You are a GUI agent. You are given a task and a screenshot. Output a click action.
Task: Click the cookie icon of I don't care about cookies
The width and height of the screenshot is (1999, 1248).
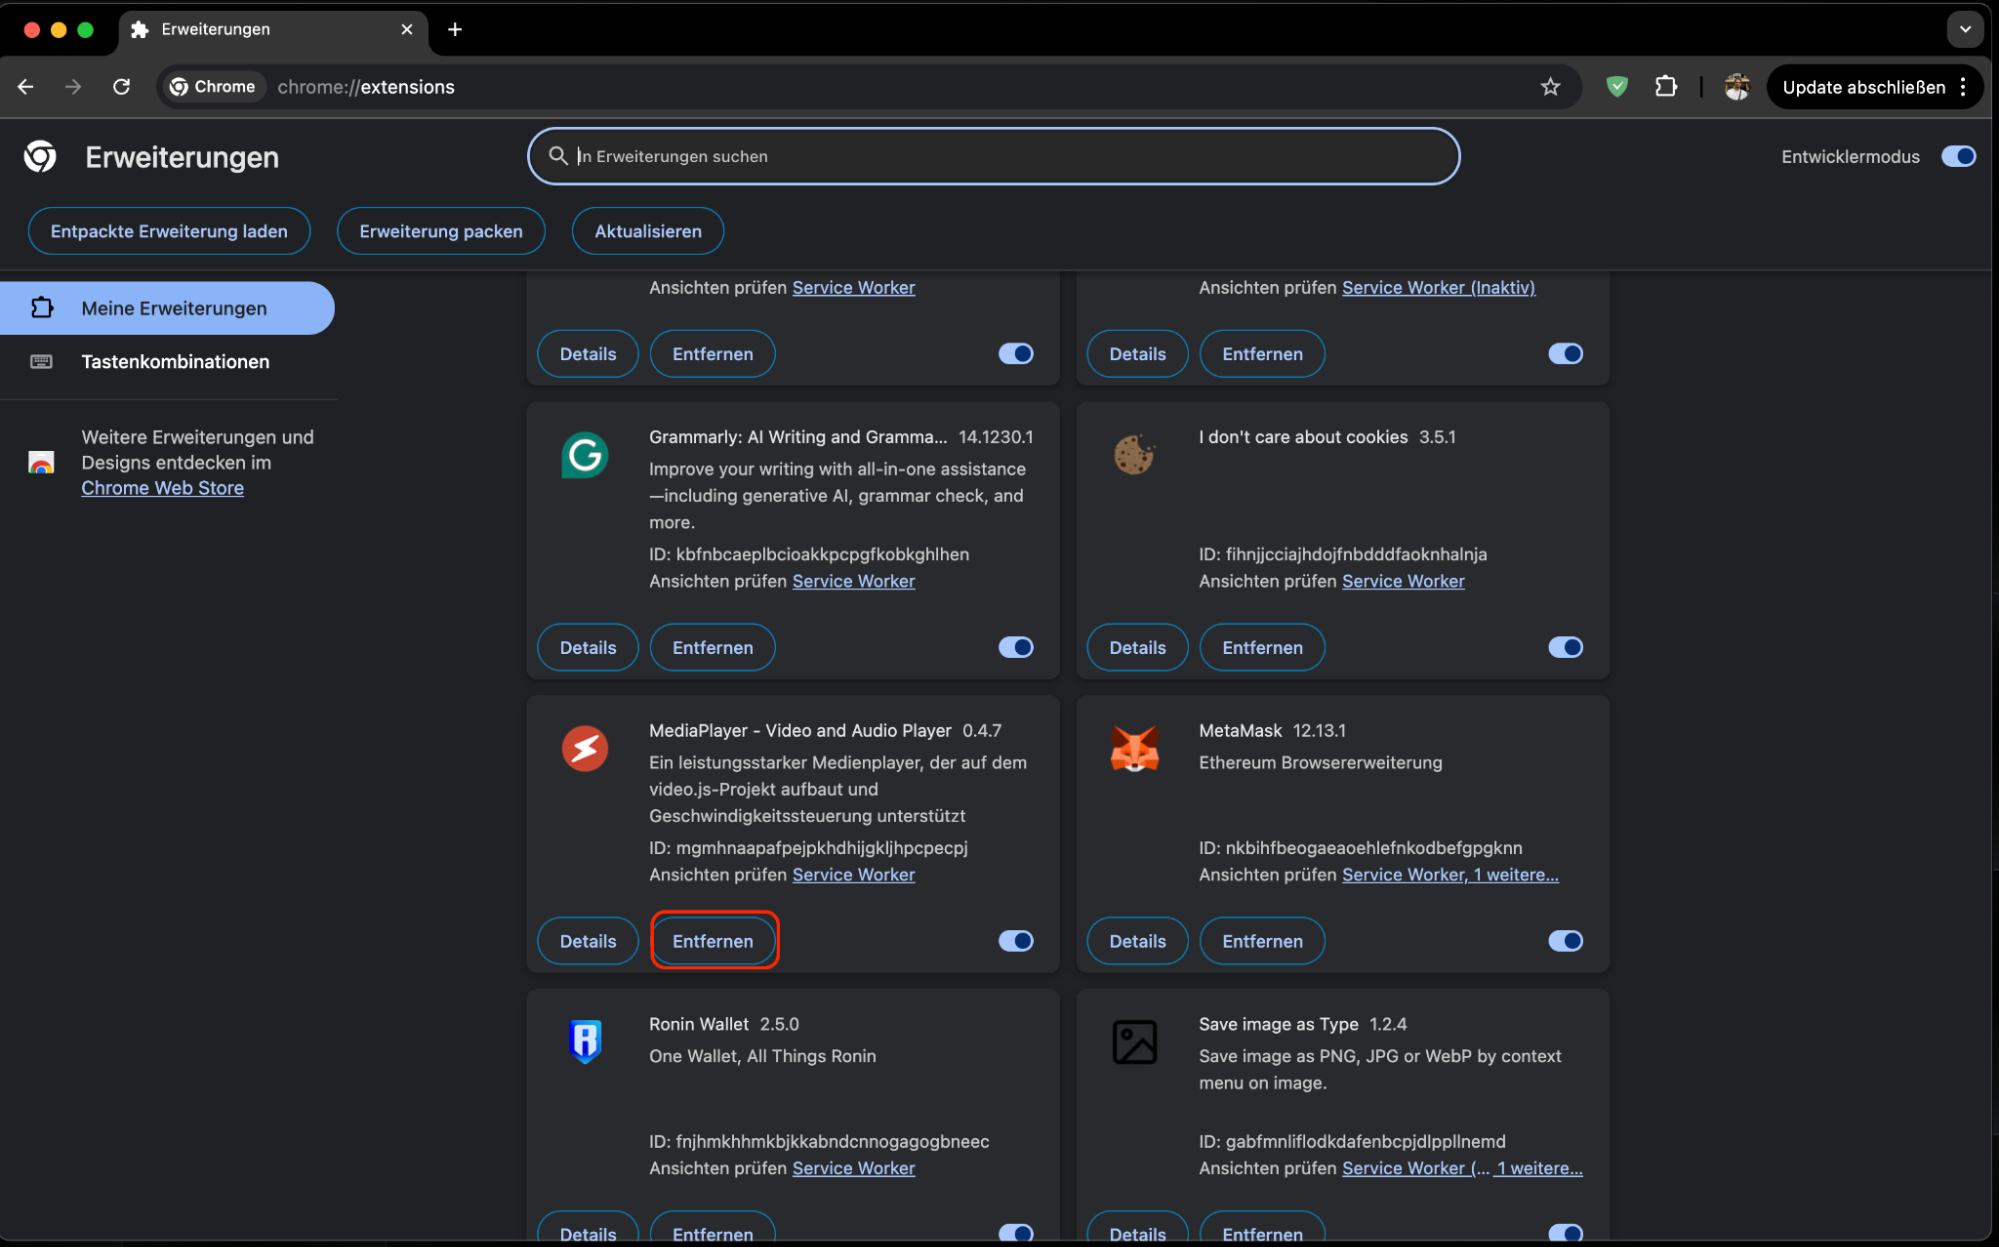(x=1134, y=456)
